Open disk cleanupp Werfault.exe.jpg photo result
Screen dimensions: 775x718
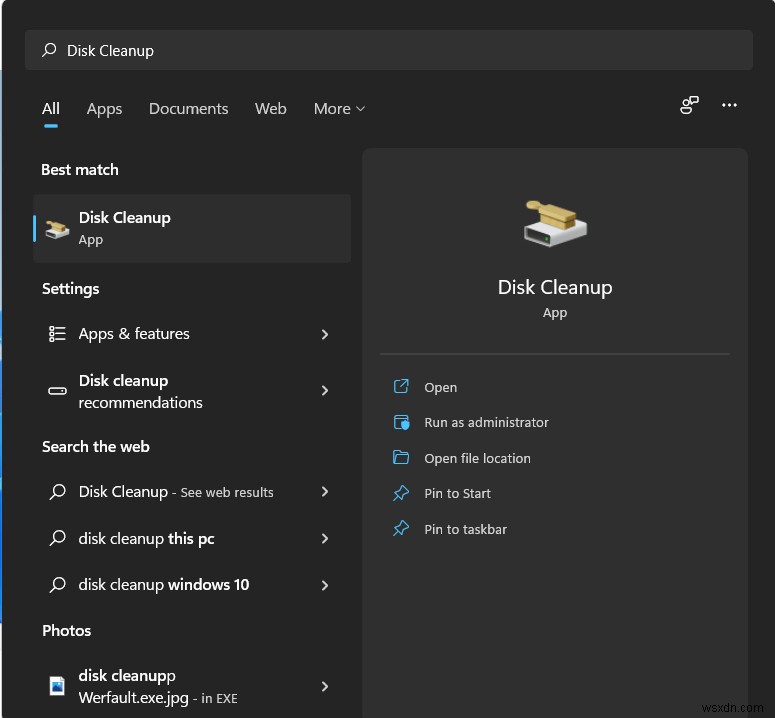click(x=192, y=686)
